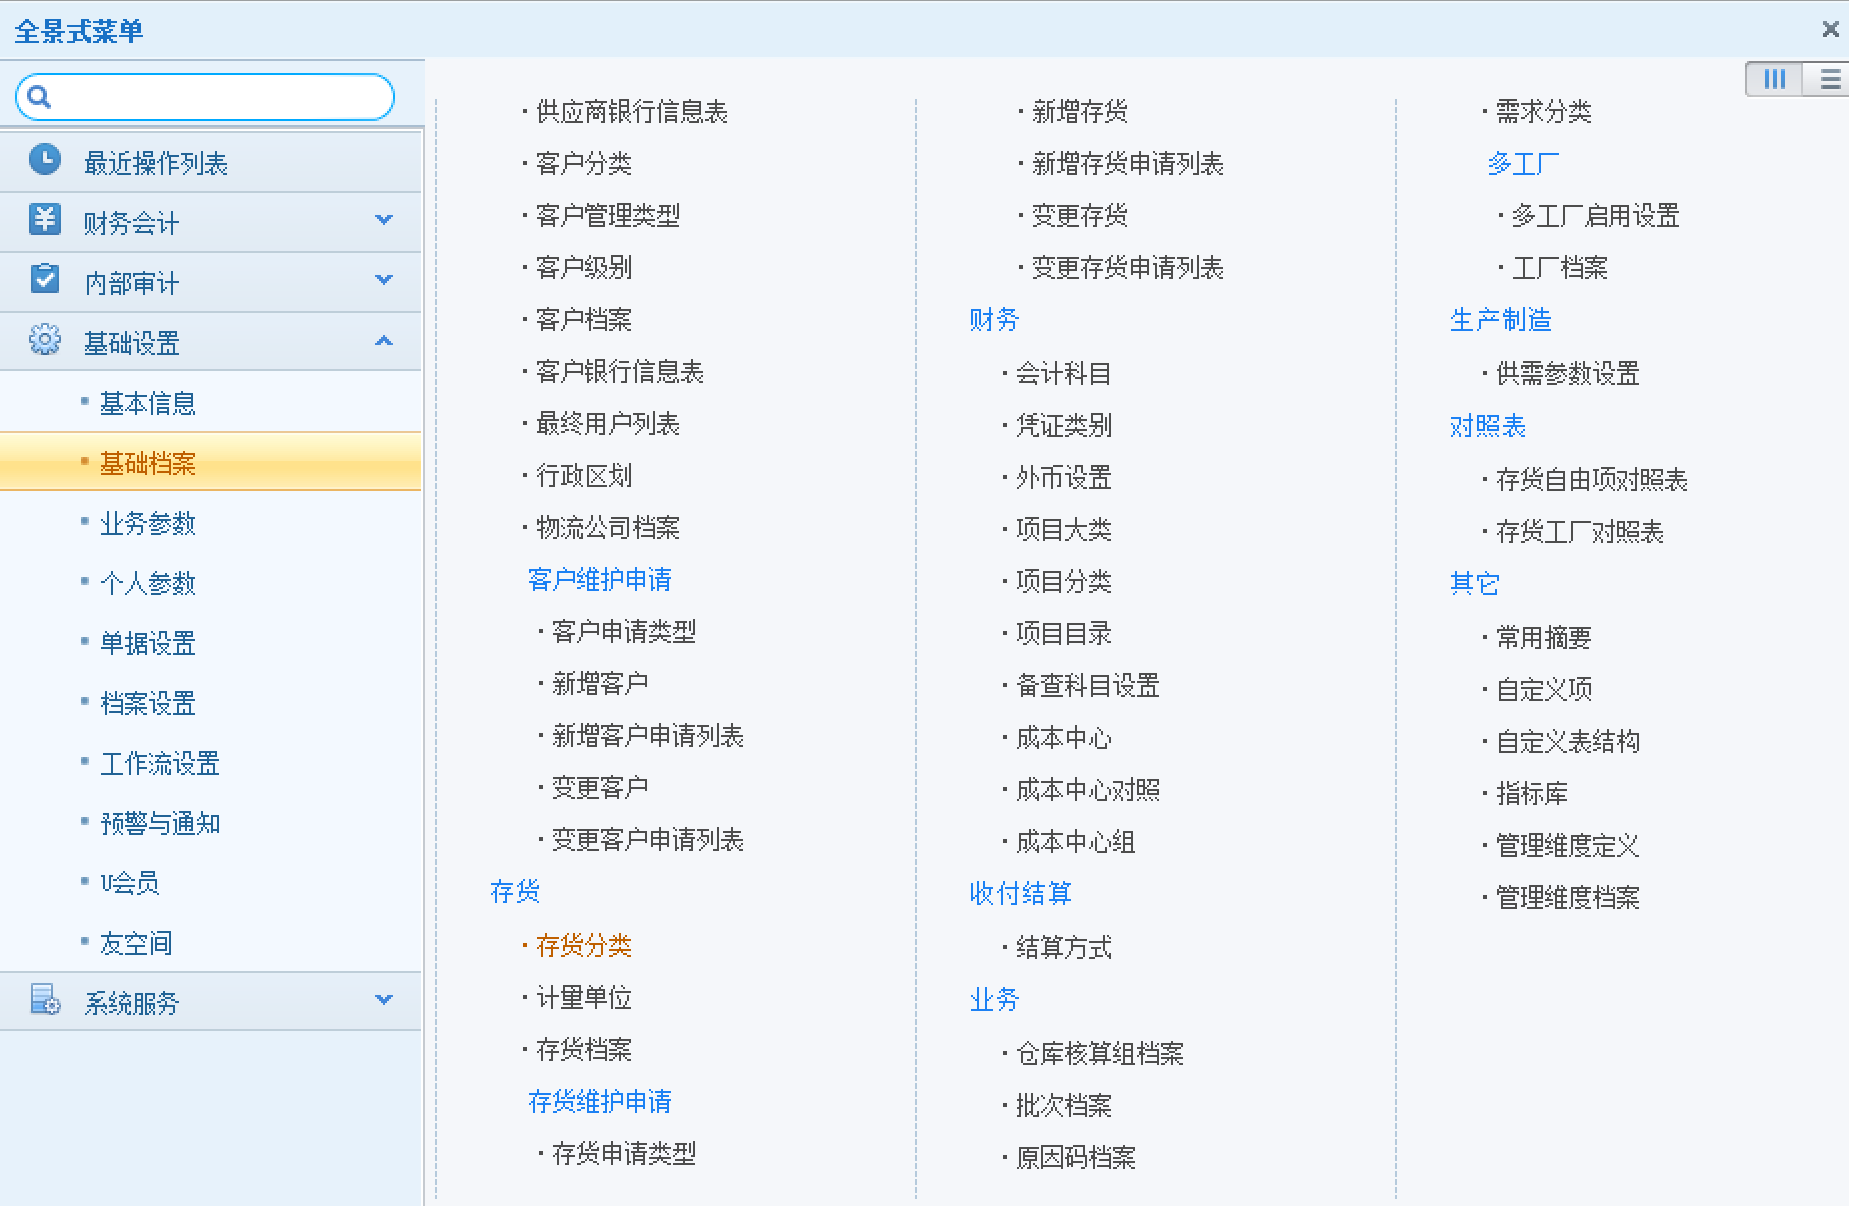Select 档案设置 in the sidebar
The width and height of the screenshot is (1849, 1206).
click(148, 703)
